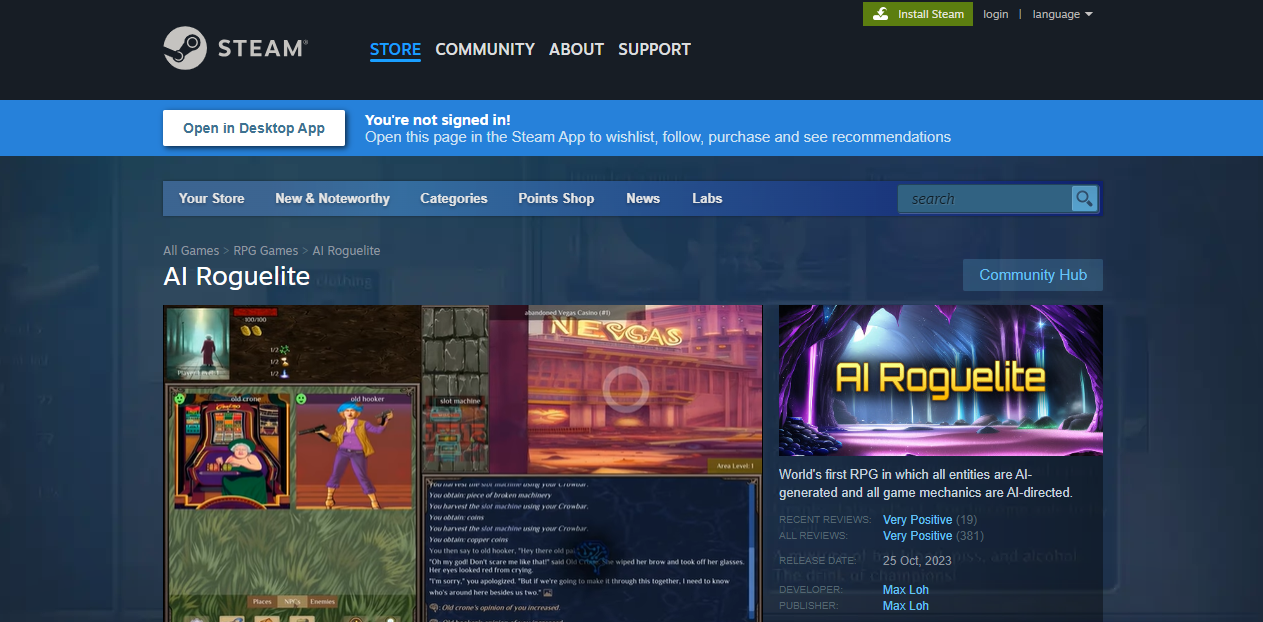
Task: Open the News tab
Action: [643, 198]
